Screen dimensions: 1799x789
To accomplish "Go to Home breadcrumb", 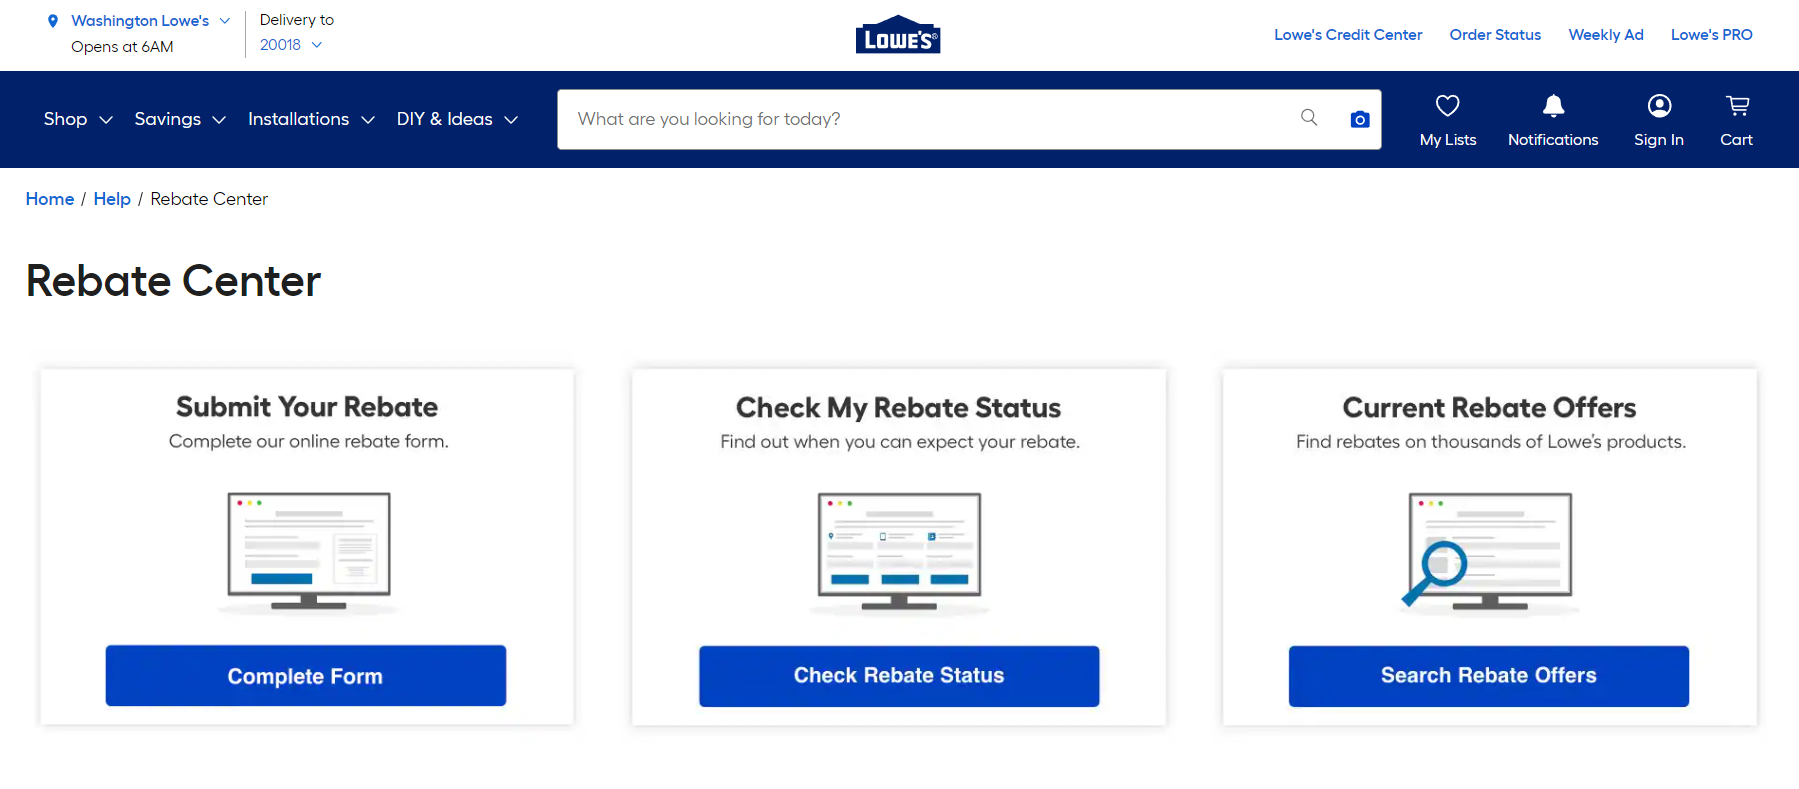I will 50,199.
